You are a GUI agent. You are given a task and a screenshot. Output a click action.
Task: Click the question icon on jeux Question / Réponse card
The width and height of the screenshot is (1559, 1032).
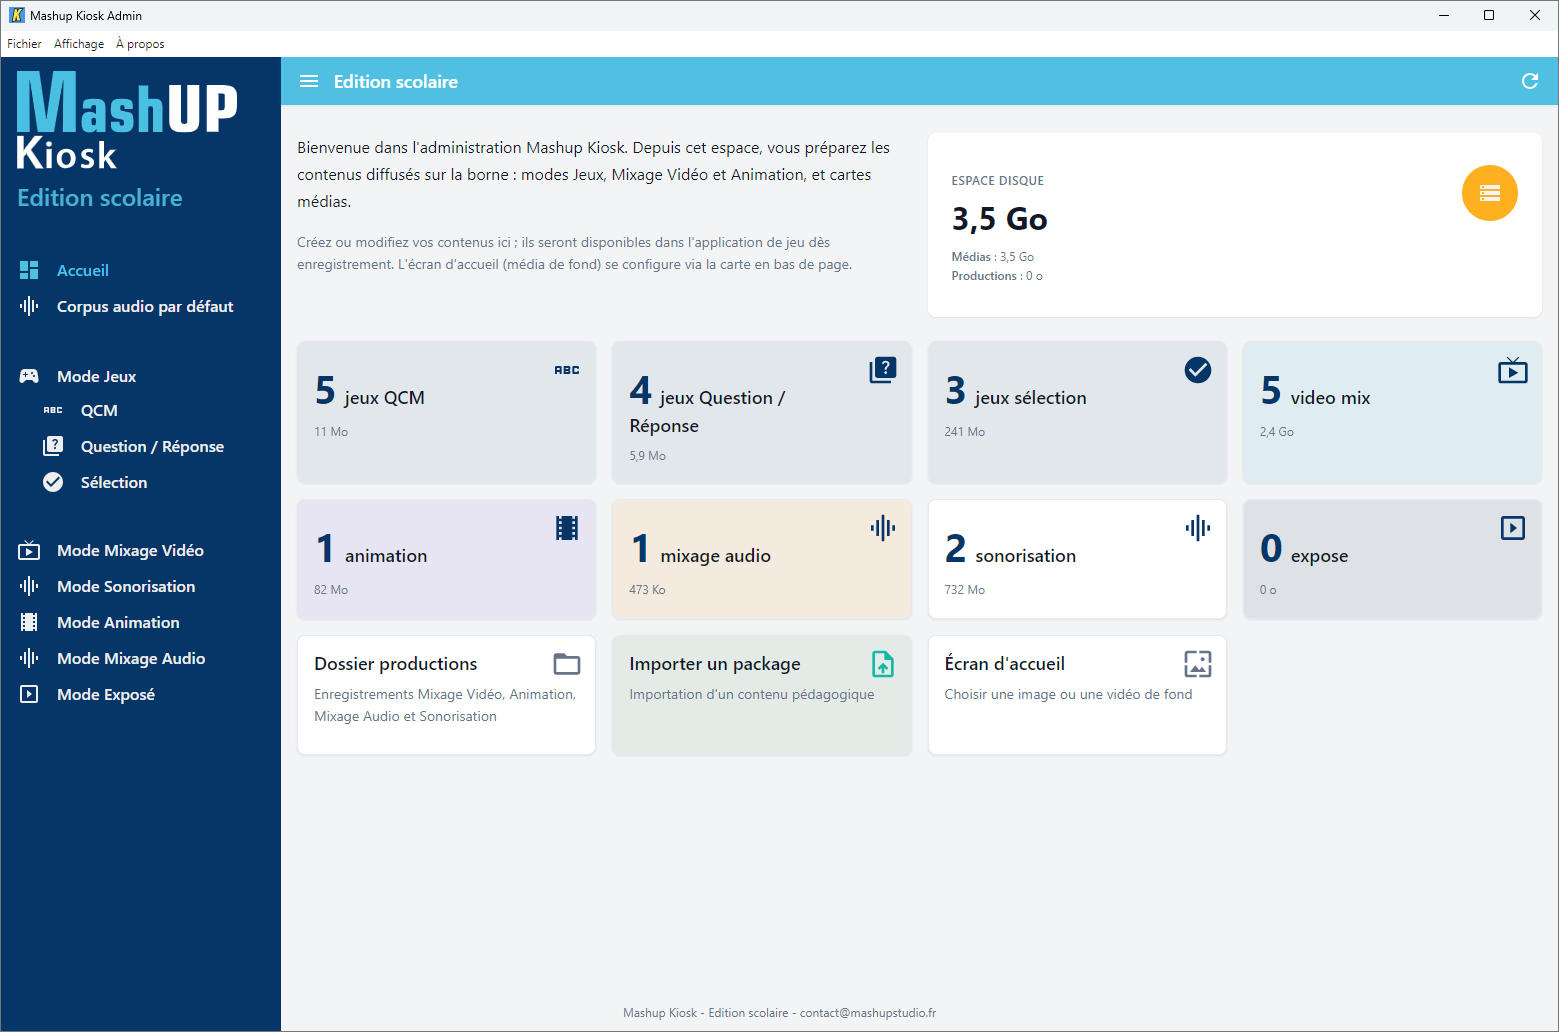tap(883, 370)
